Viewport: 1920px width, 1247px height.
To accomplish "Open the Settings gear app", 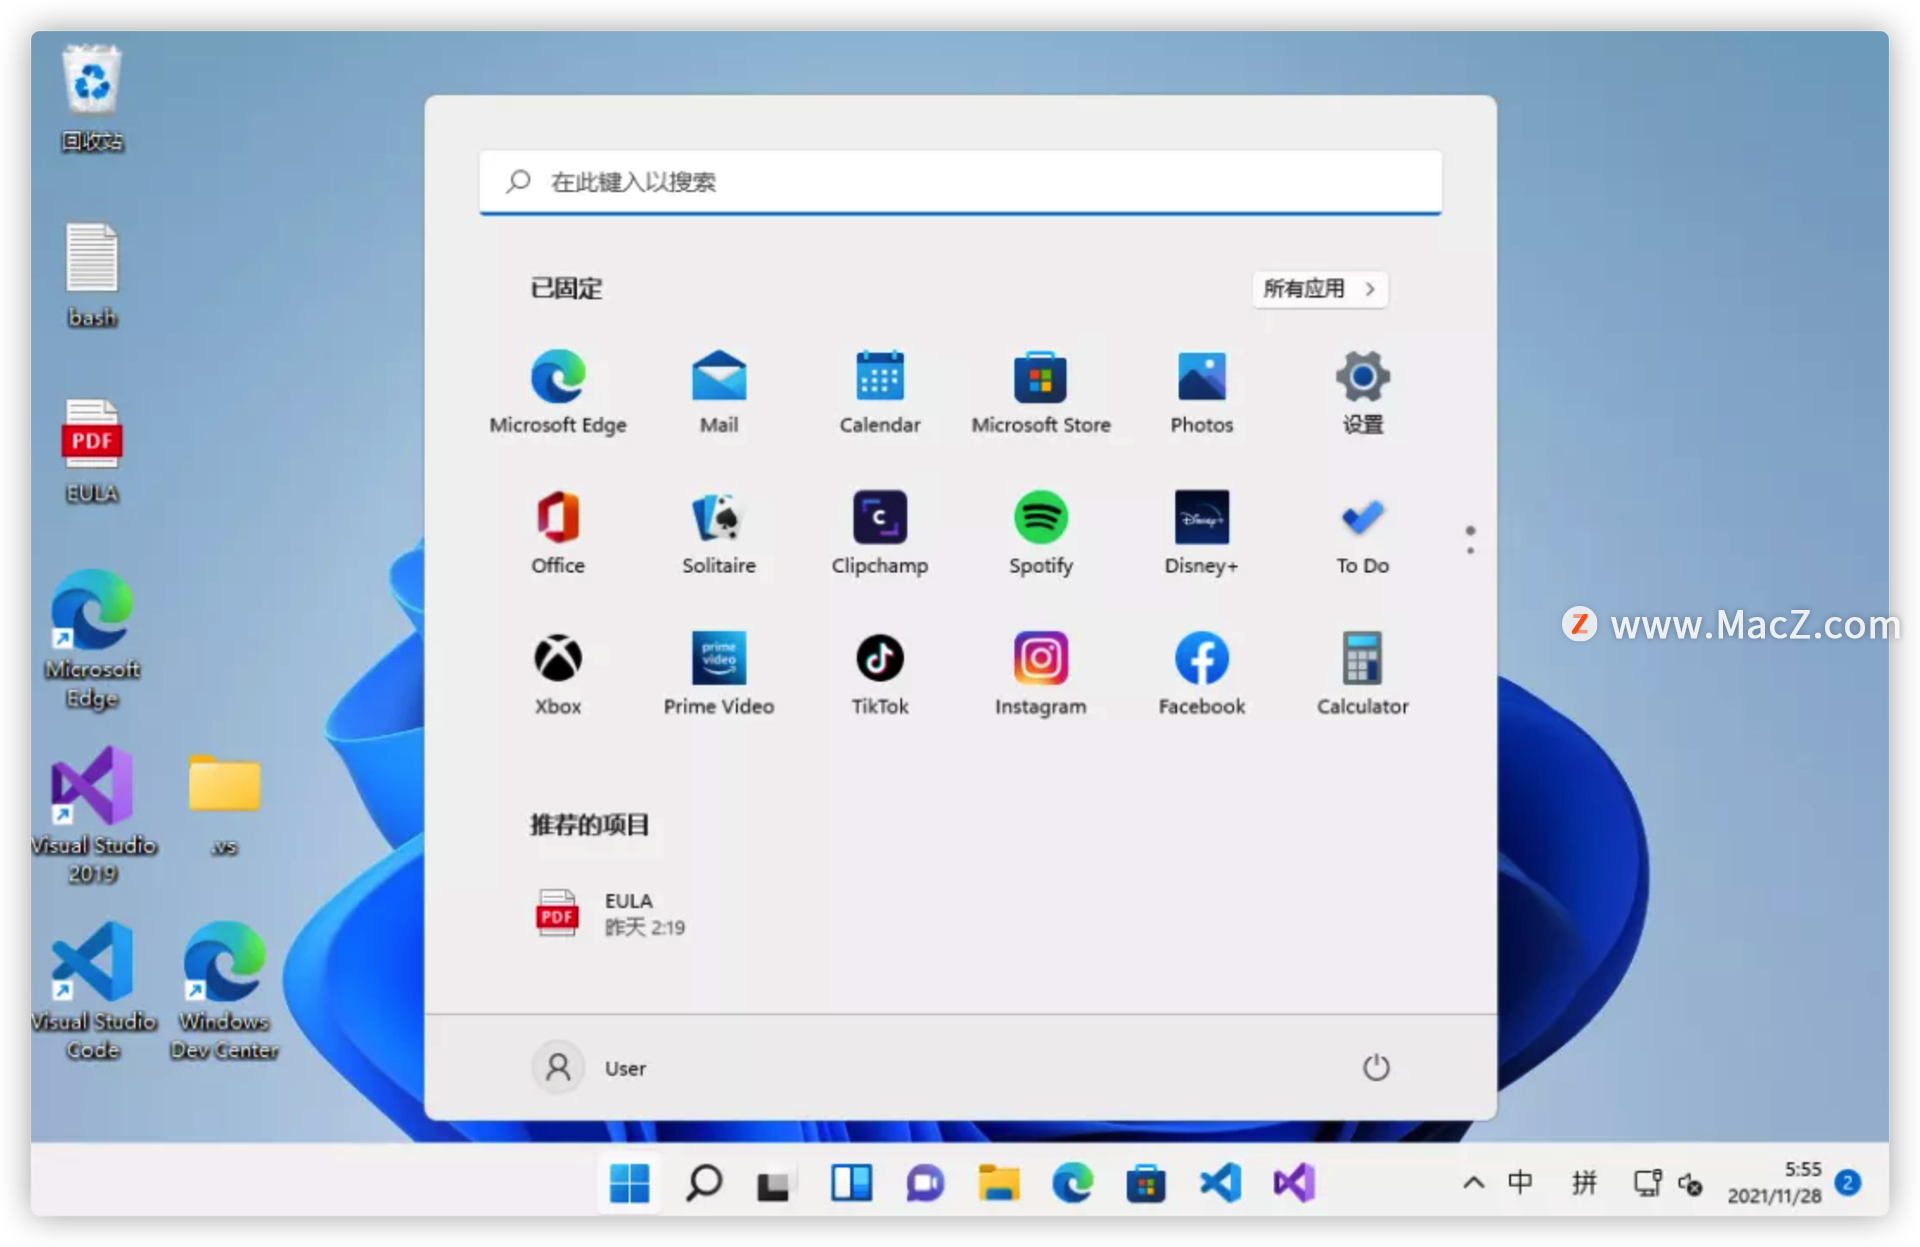I will (x=1363, y=391).
